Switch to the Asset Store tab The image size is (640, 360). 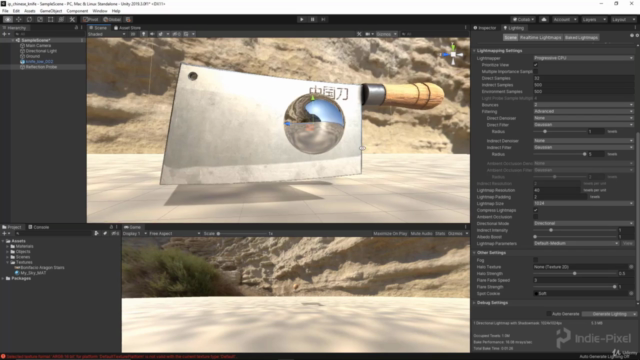point(127,28)
